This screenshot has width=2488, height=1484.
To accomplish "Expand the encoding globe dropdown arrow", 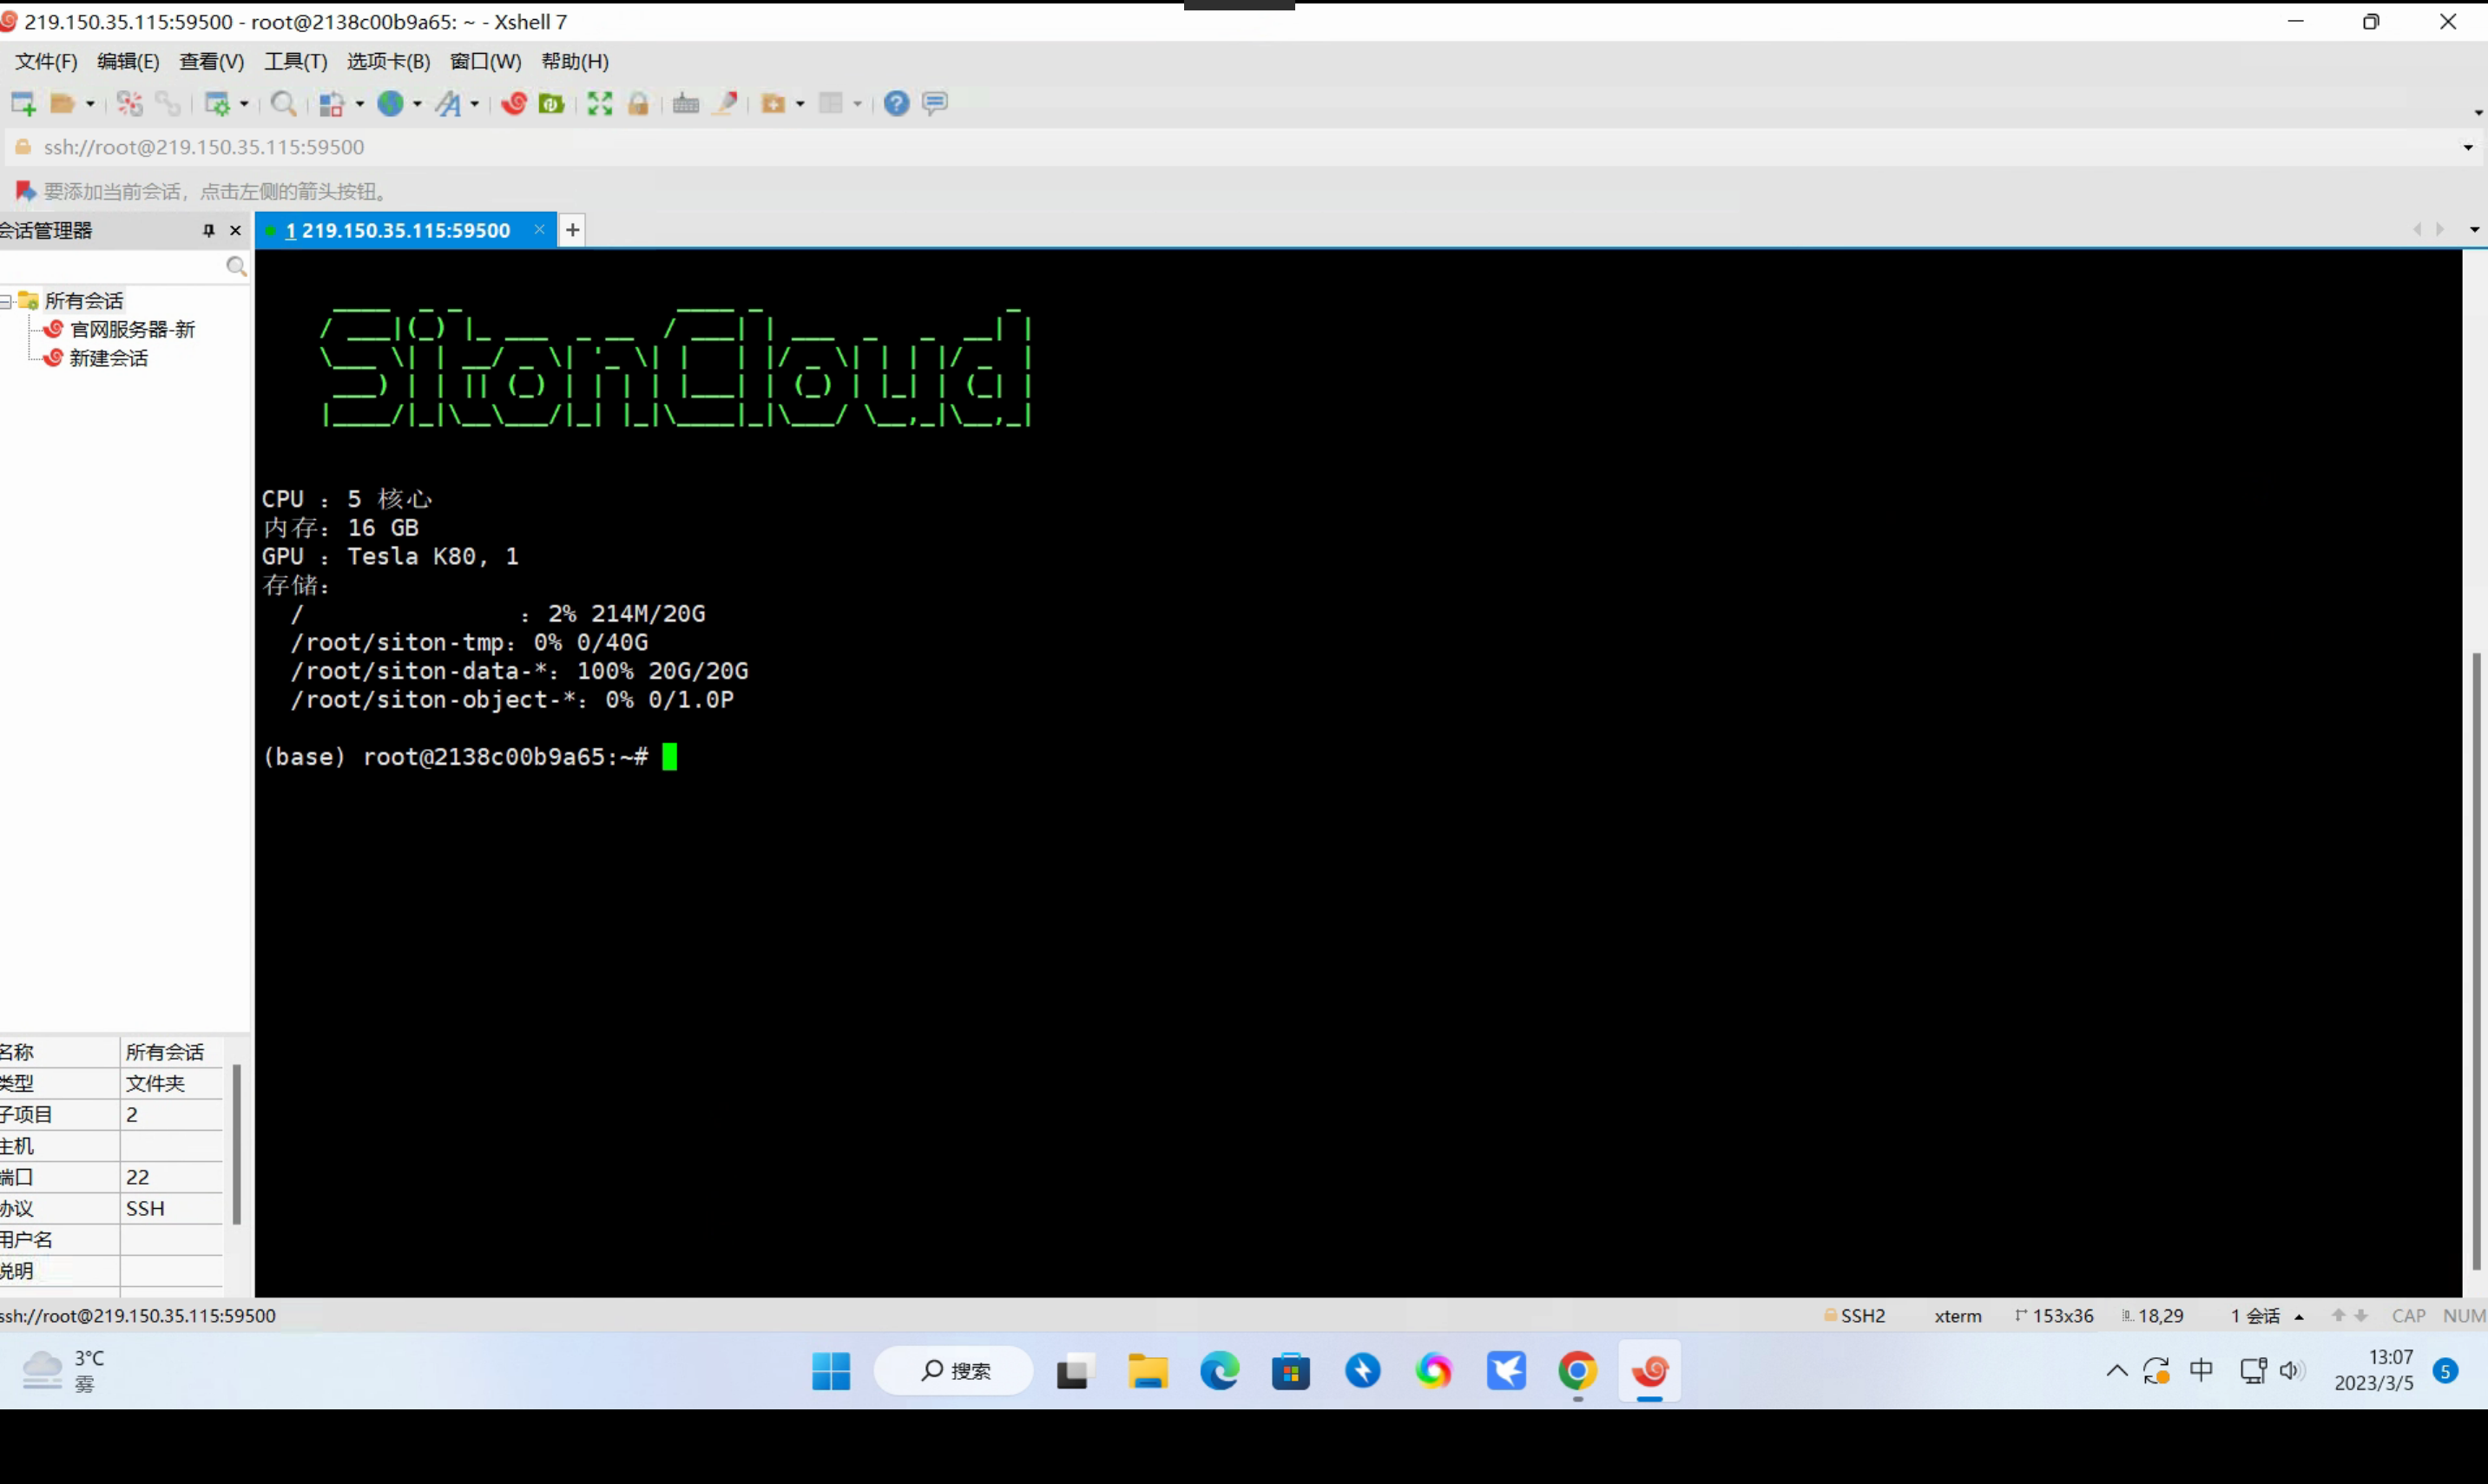I will coord(417,104).
